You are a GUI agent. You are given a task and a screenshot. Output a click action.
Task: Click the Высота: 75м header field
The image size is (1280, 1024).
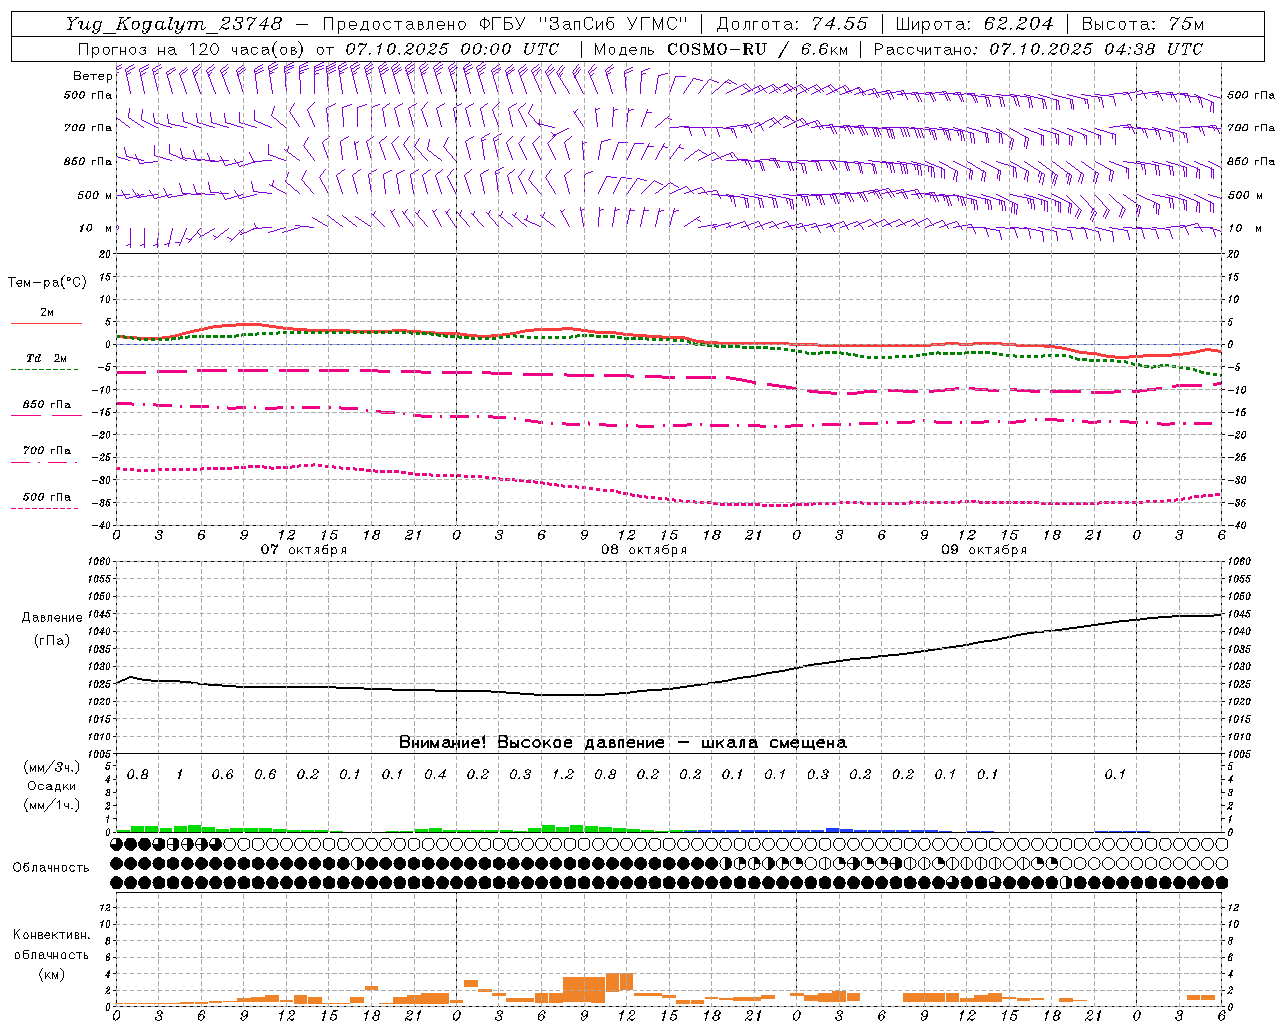coord(1143,23)
